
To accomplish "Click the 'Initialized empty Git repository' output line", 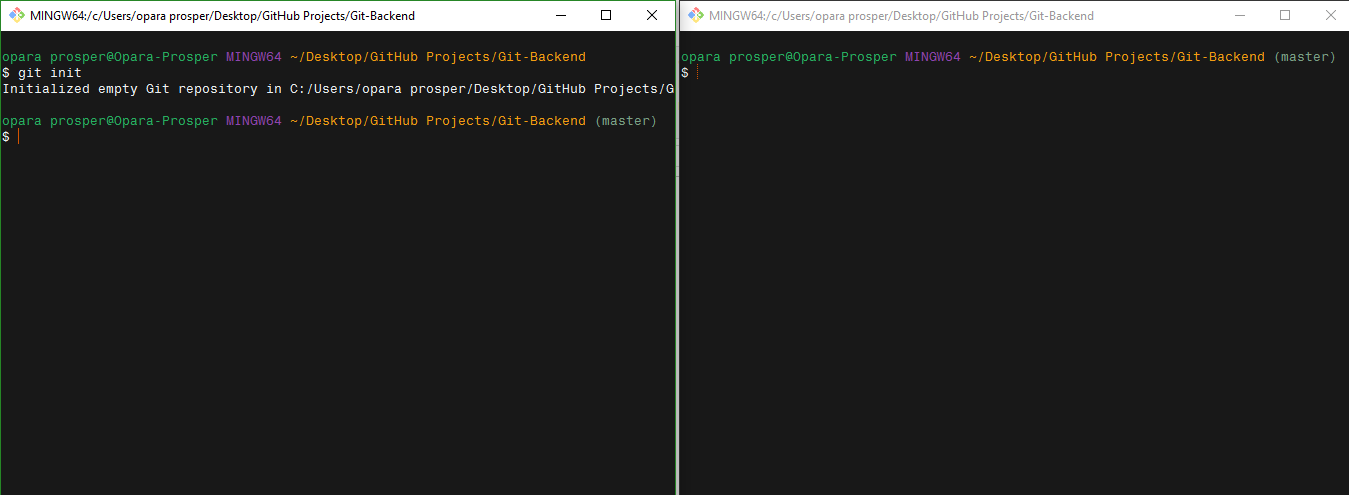I will tap(338, 89).
